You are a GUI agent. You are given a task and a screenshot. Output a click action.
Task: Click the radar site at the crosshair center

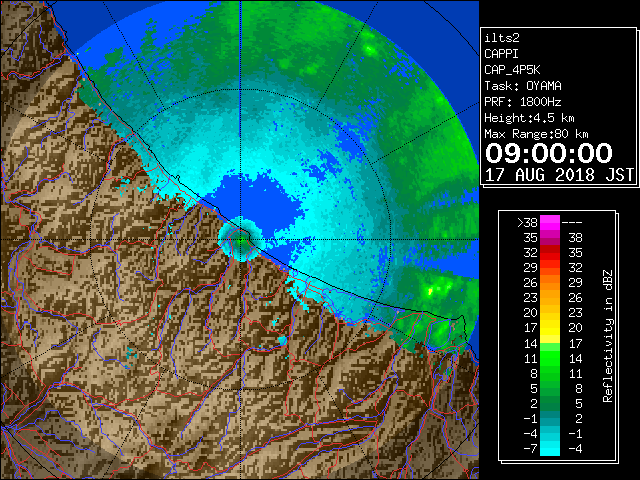pyautogui.click(x=241, y=240)
